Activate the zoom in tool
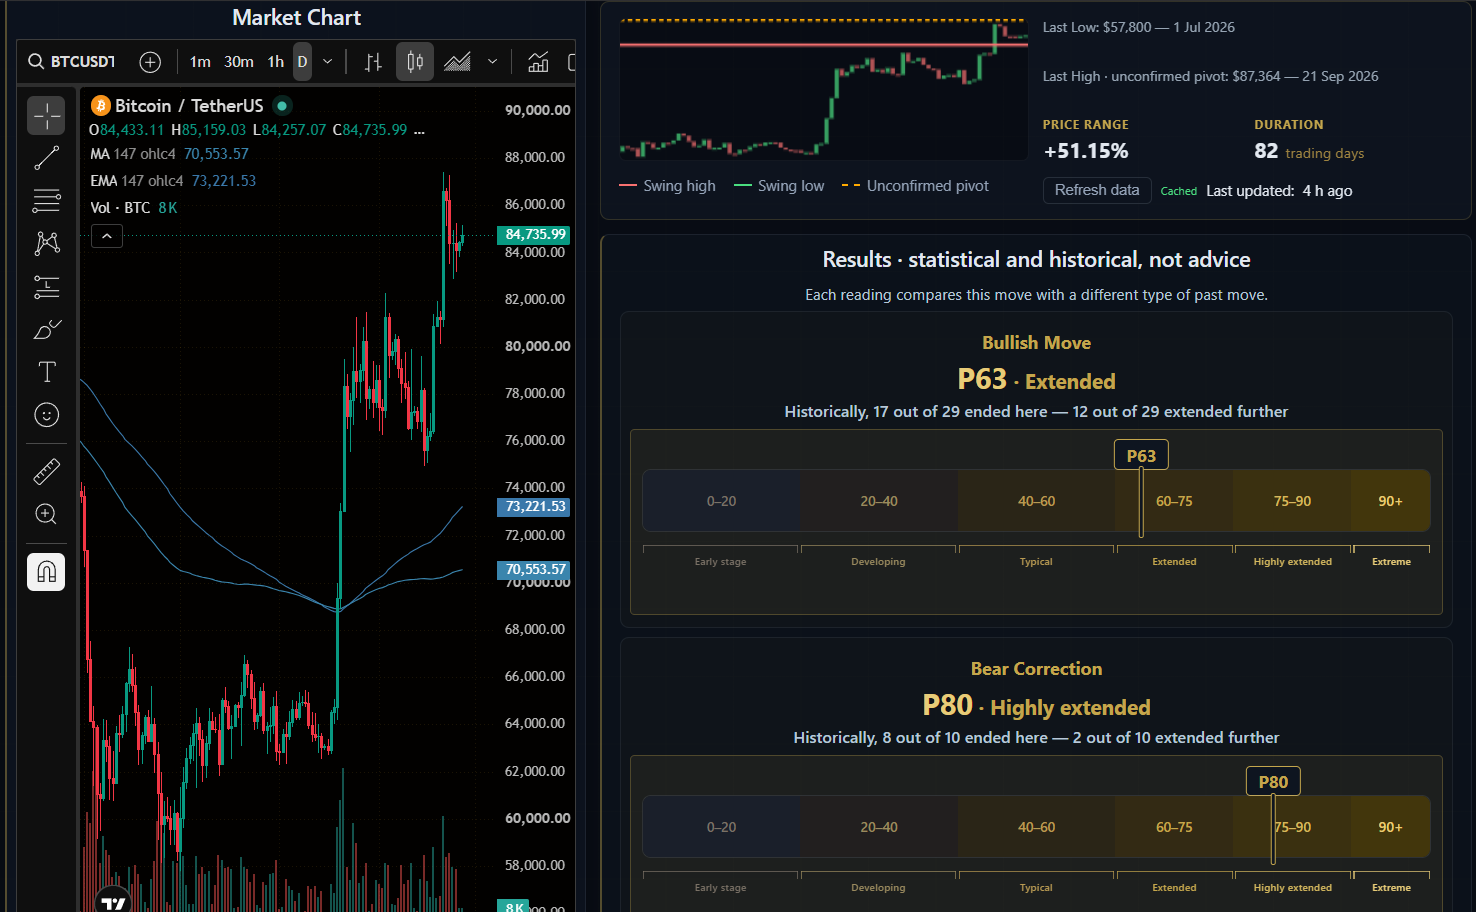Image resolution: width=1476 pixels, height=912 pixels. (46, 514)
